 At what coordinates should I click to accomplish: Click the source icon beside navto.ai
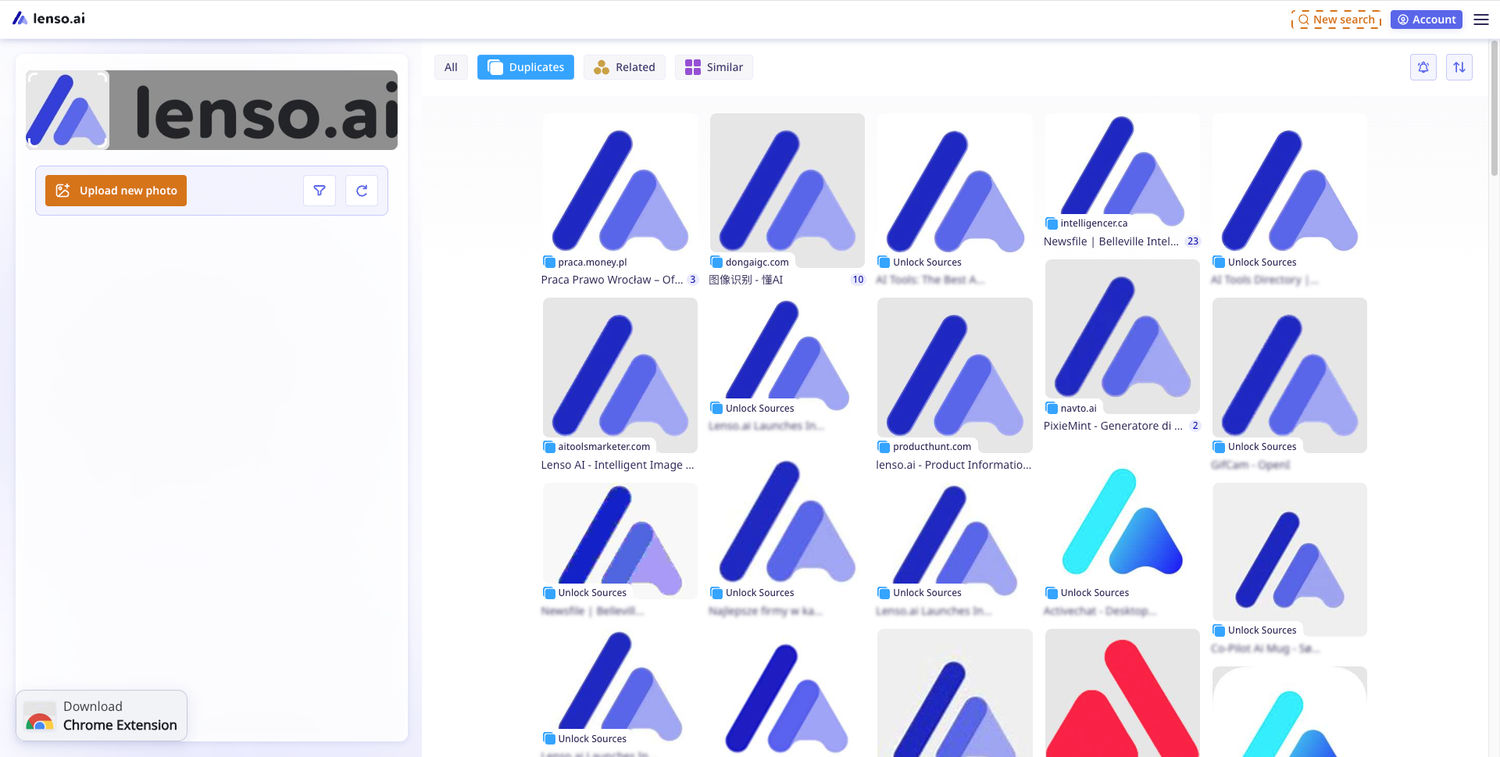coord(1051,408)
